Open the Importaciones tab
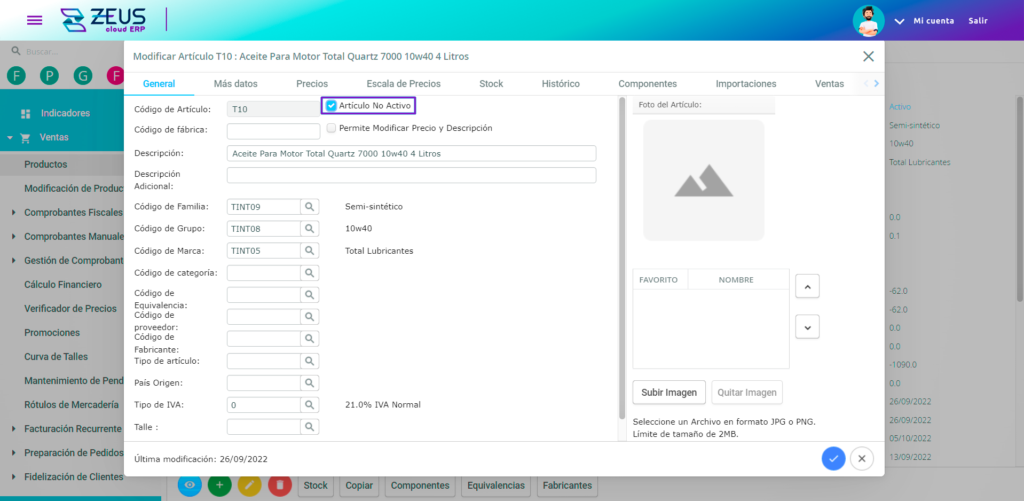1024x501 pixels. tap(746, 84)
